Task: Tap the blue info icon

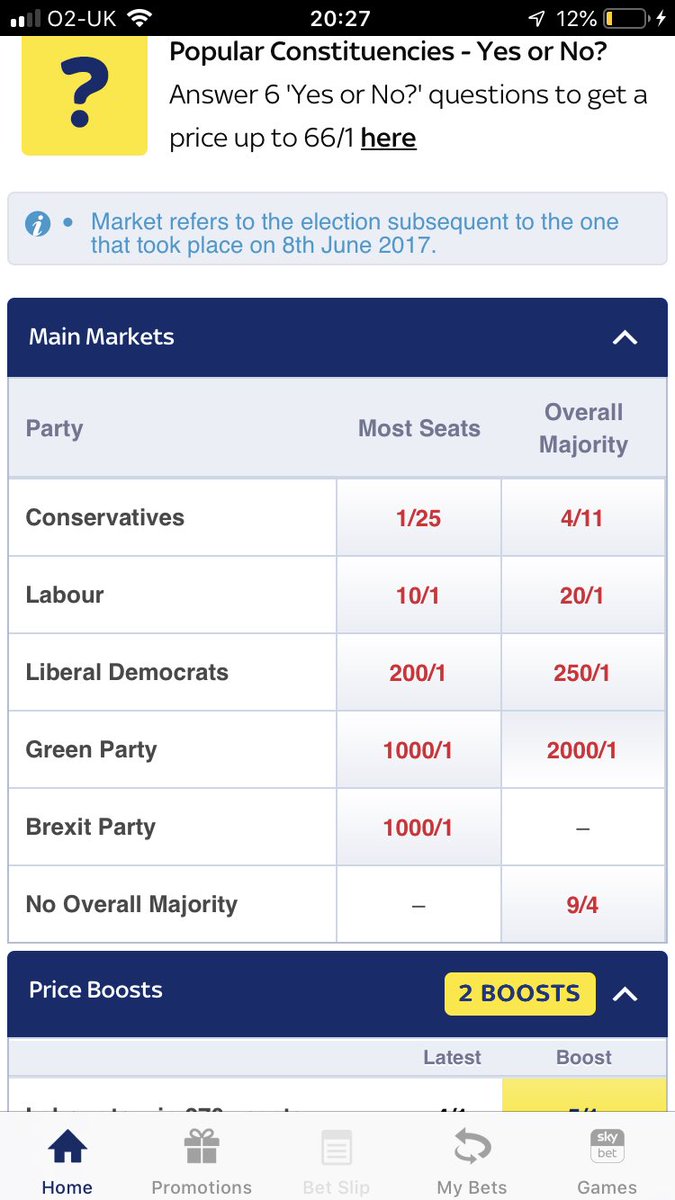Action: coord(38,223)
